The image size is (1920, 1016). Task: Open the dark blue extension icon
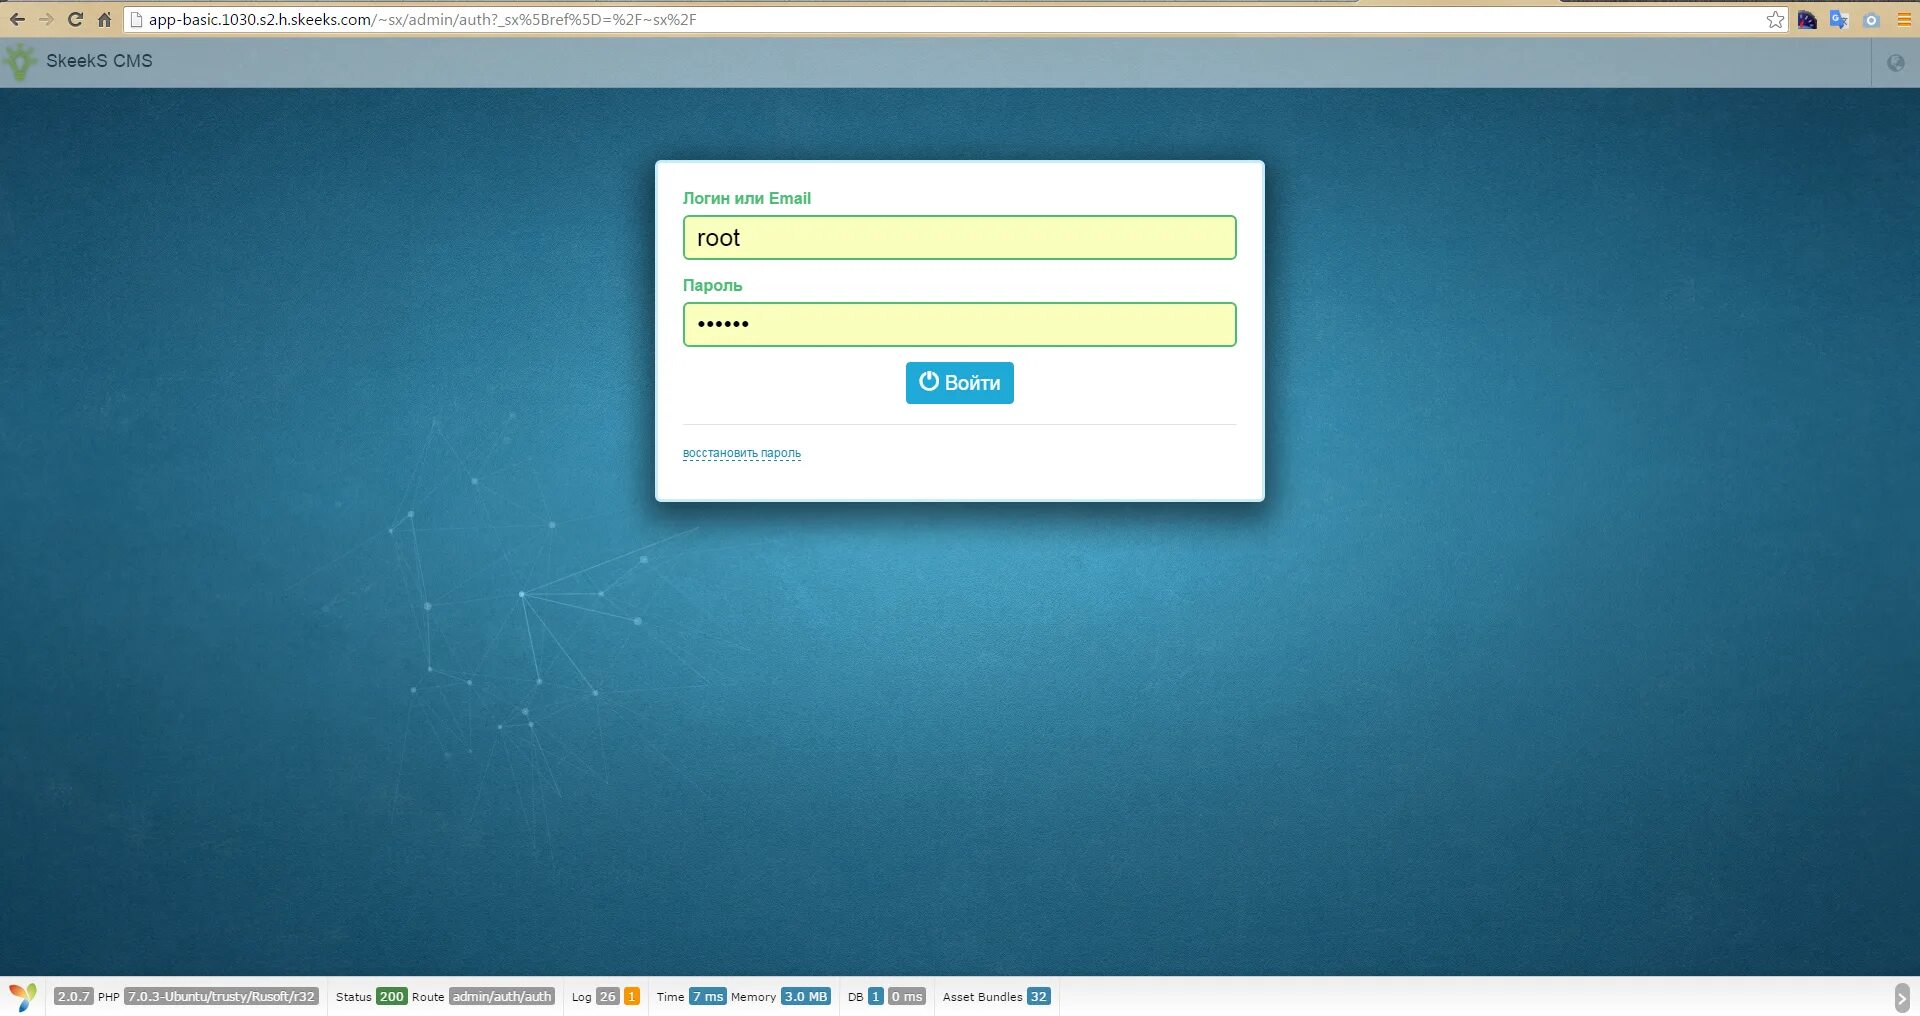click(1807, 19)
